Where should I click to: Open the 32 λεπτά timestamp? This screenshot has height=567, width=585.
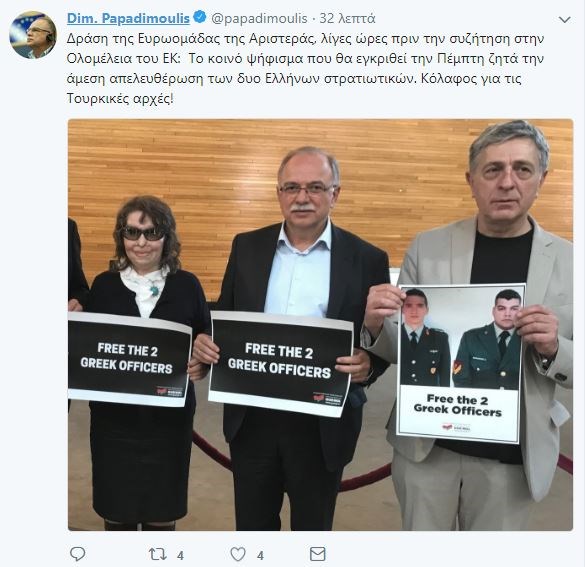point(347,18)
